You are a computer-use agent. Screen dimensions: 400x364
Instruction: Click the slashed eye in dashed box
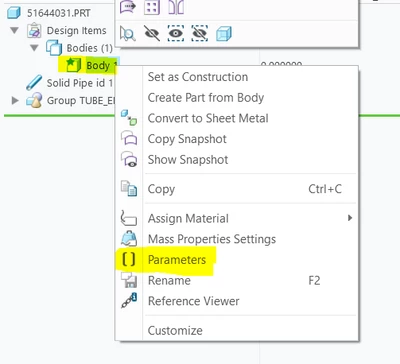point(200,33)
